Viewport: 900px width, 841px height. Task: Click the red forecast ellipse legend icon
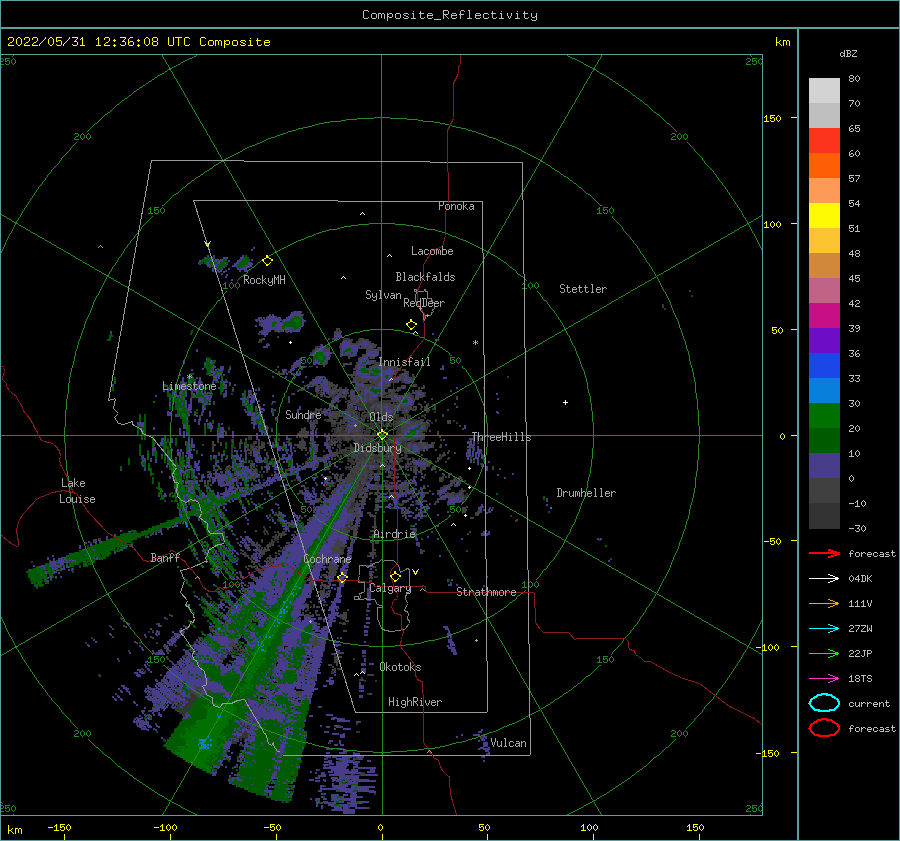(824, 728)
